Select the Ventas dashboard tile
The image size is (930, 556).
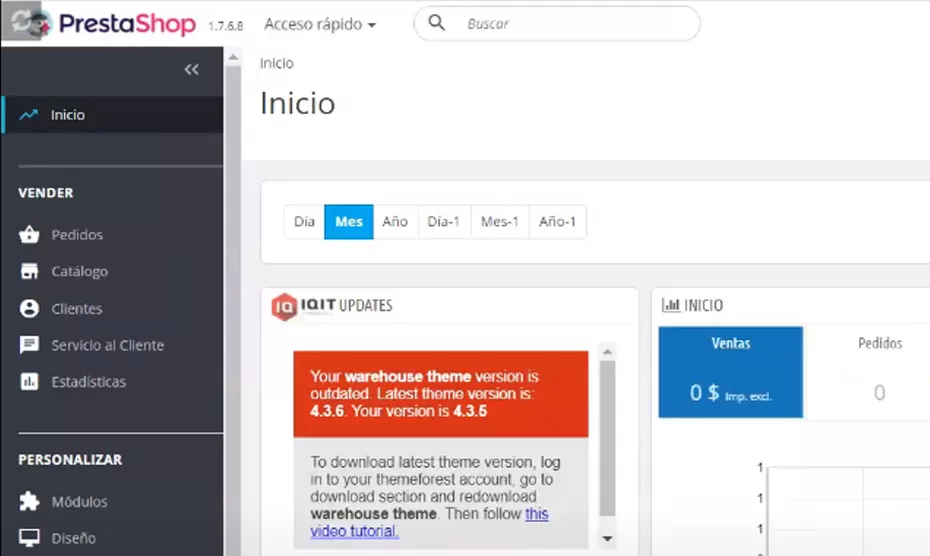tap(731, 372)
